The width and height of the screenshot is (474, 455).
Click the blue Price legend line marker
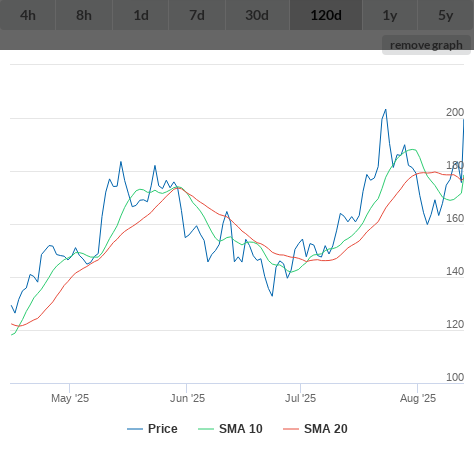point(135,429)
